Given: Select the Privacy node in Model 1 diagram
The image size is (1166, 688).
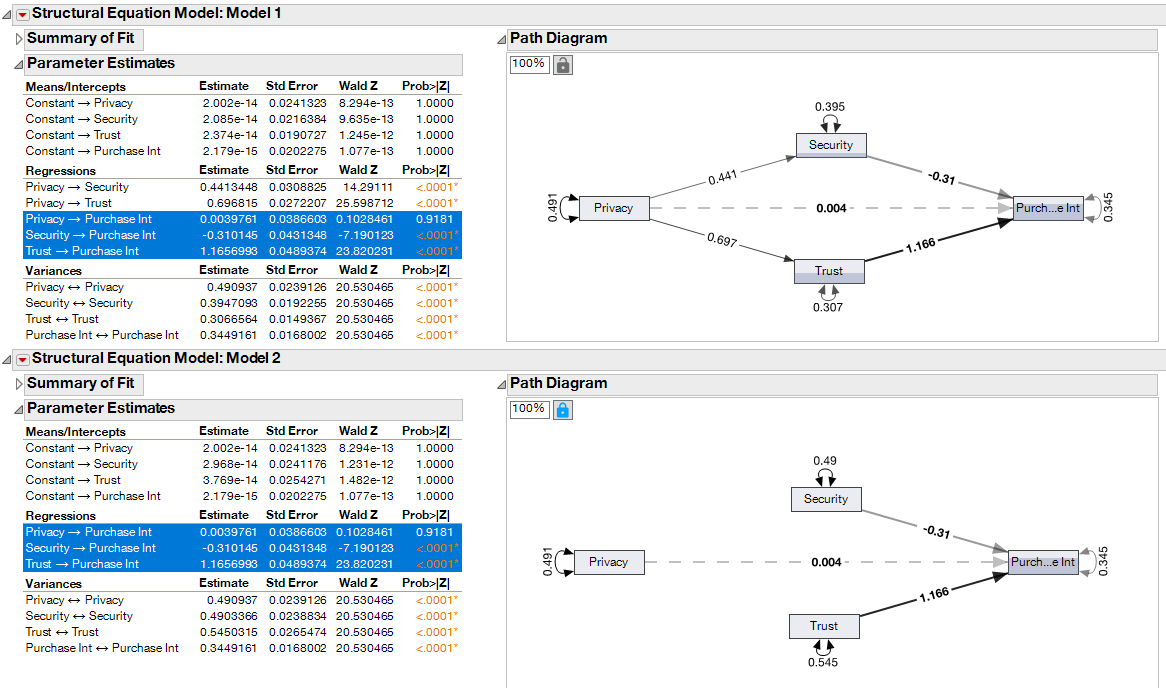Looking at the screenshot, I should point(614,208).
